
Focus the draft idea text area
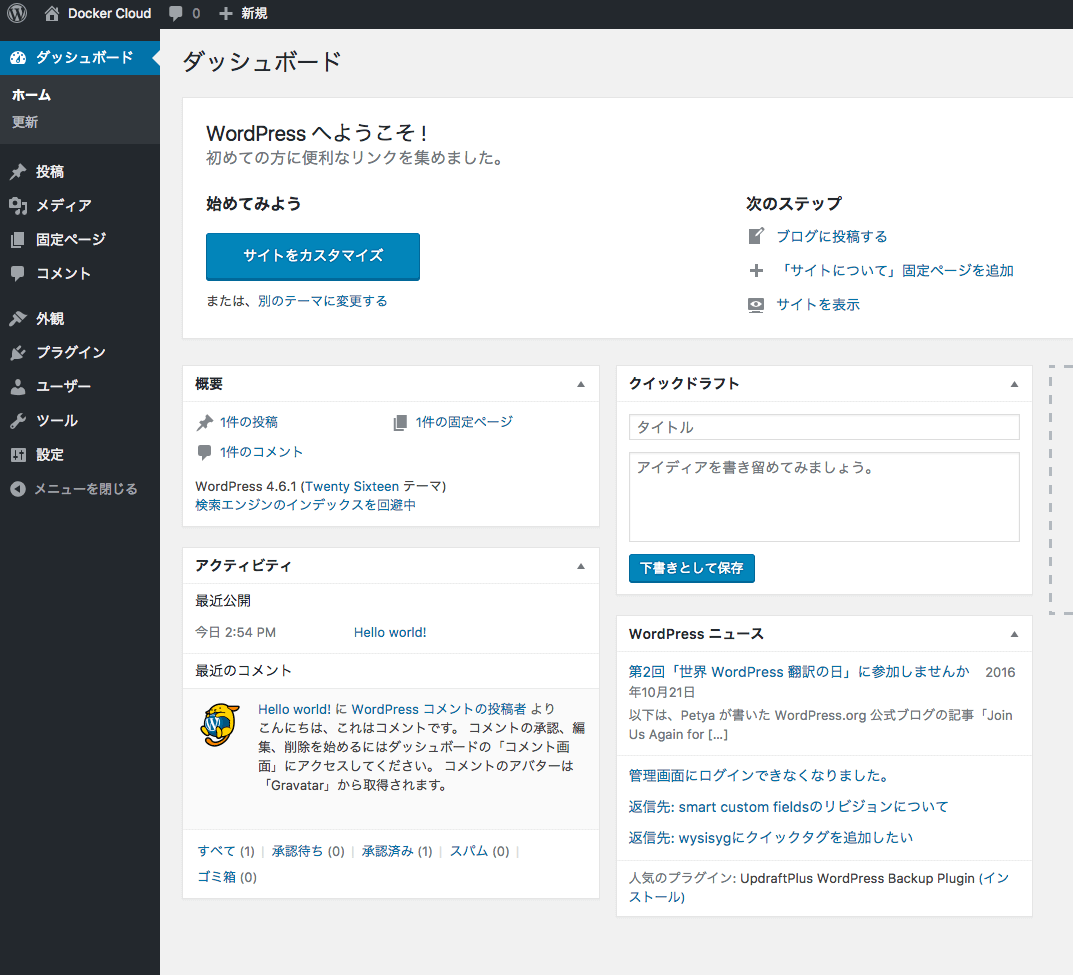tap(824, 497)
